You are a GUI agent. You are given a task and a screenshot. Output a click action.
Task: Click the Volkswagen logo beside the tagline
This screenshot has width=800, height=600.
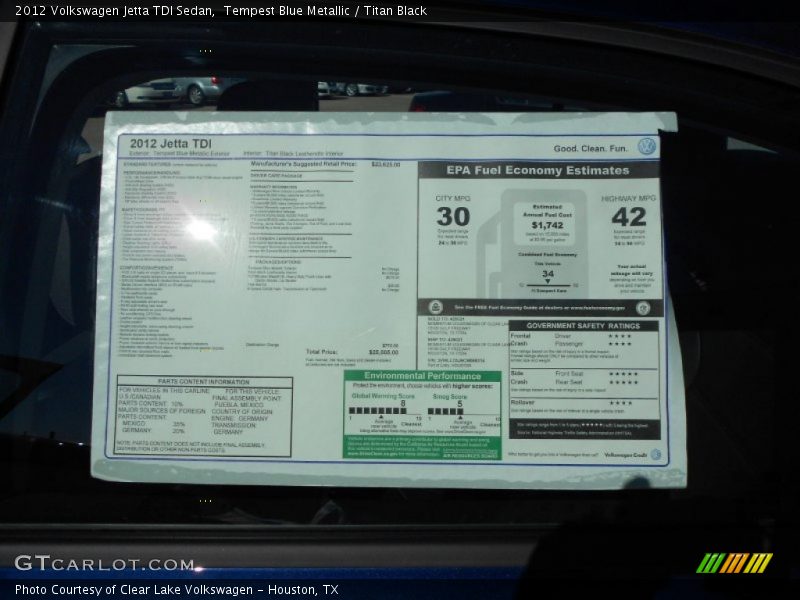[646, 147]
